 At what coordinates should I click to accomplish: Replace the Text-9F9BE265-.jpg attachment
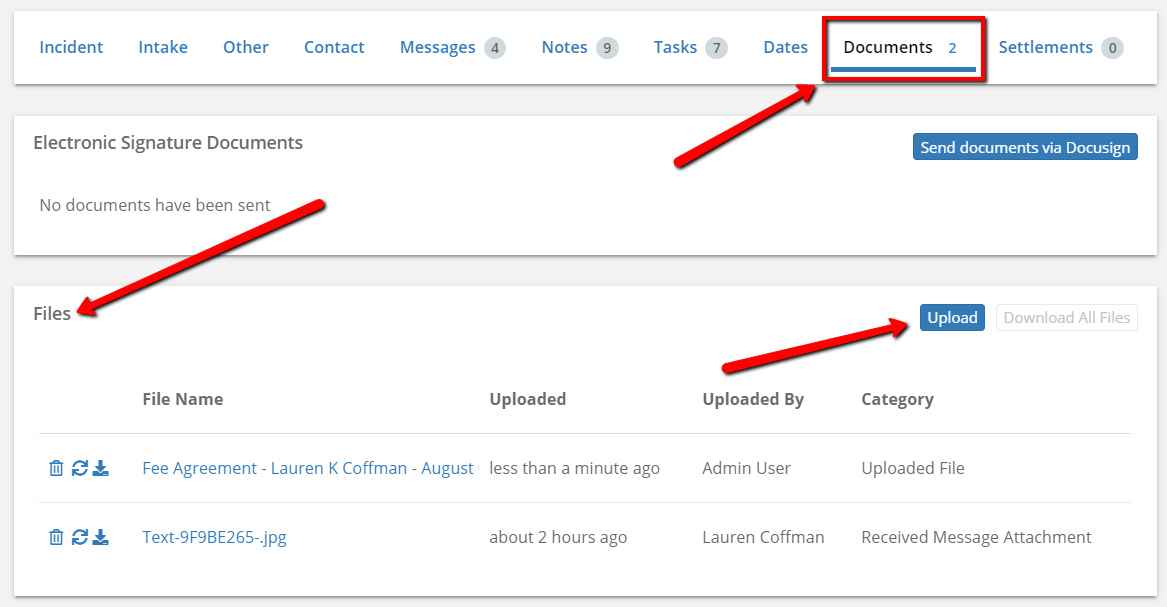[78, 537]
